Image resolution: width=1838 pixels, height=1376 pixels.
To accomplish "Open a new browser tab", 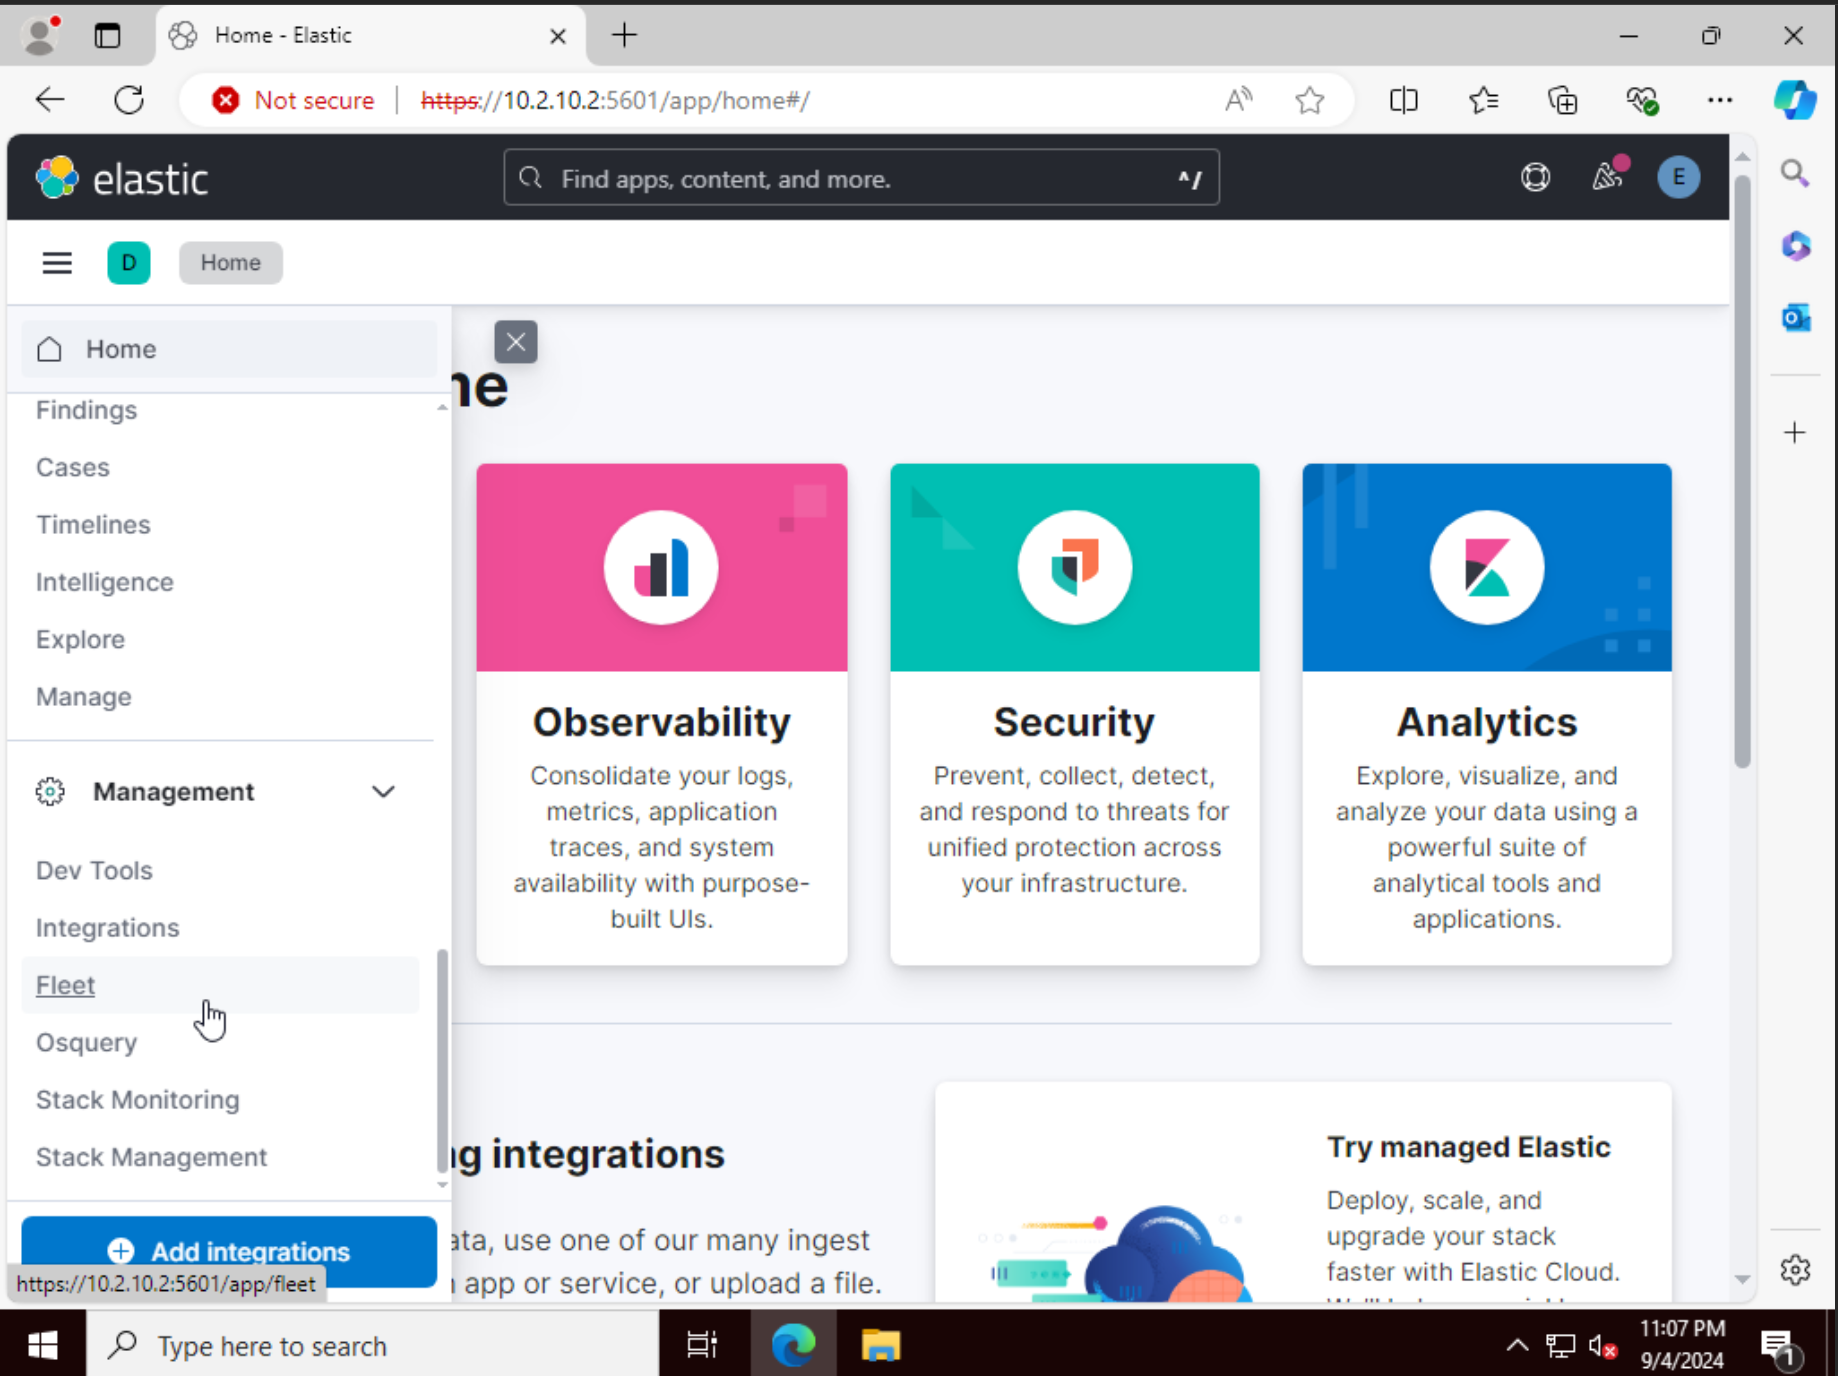I will [624, 35].
